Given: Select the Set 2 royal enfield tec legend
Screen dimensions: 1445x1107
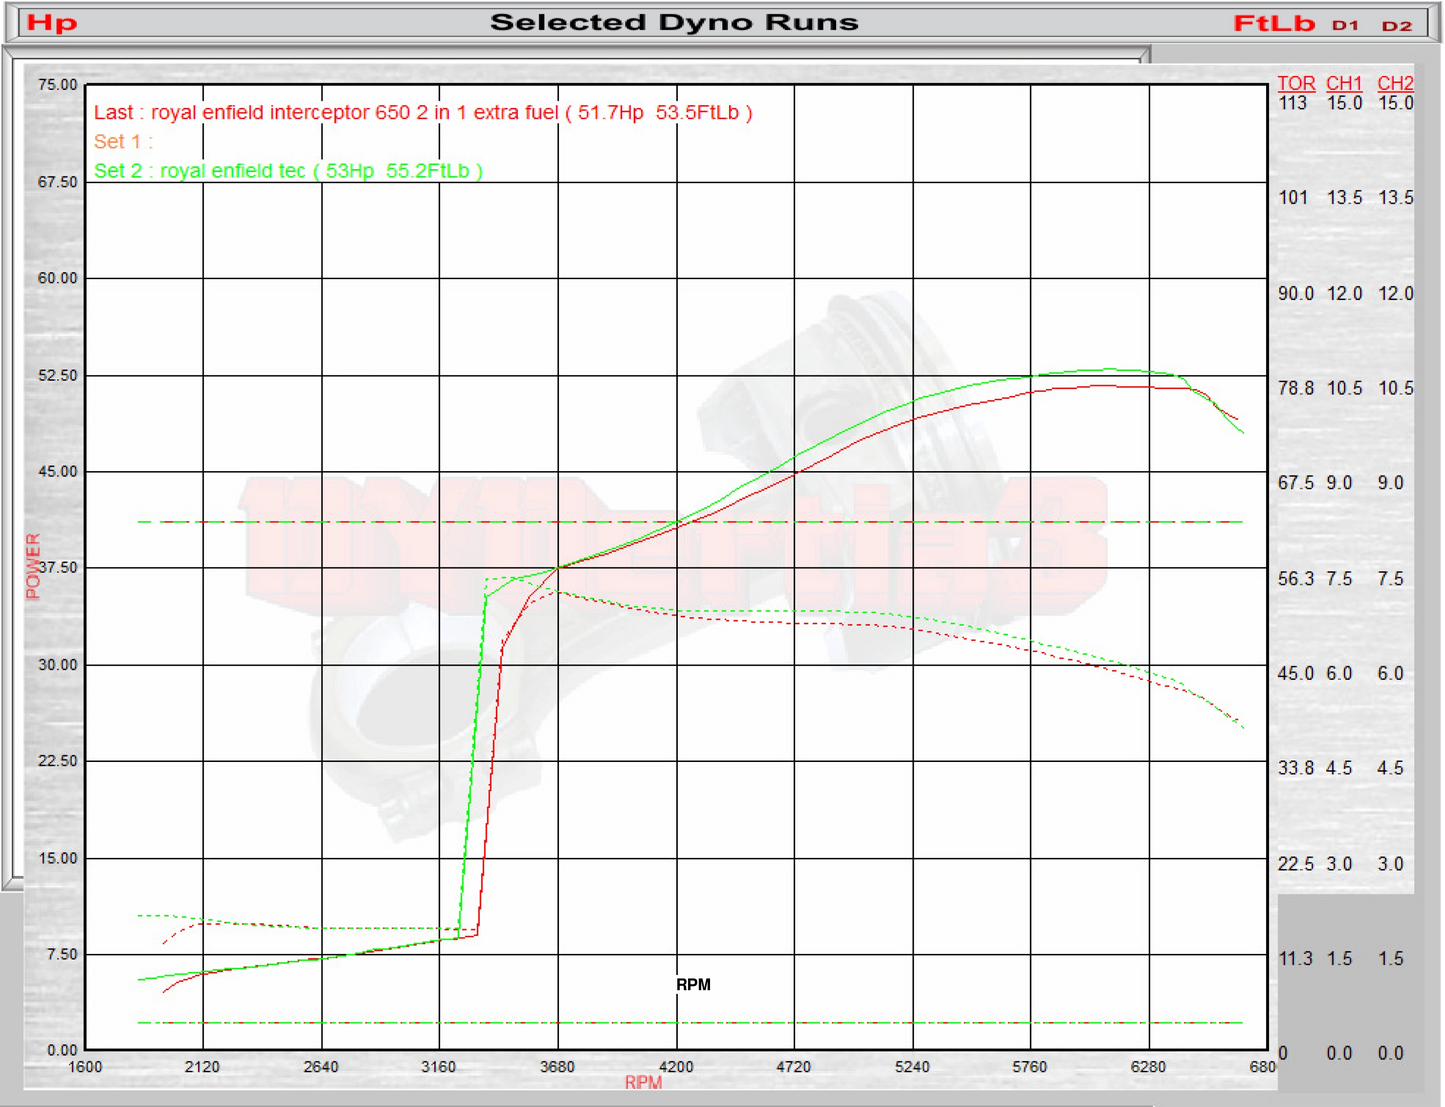Looking at the screenshot, I should (288, 171).
